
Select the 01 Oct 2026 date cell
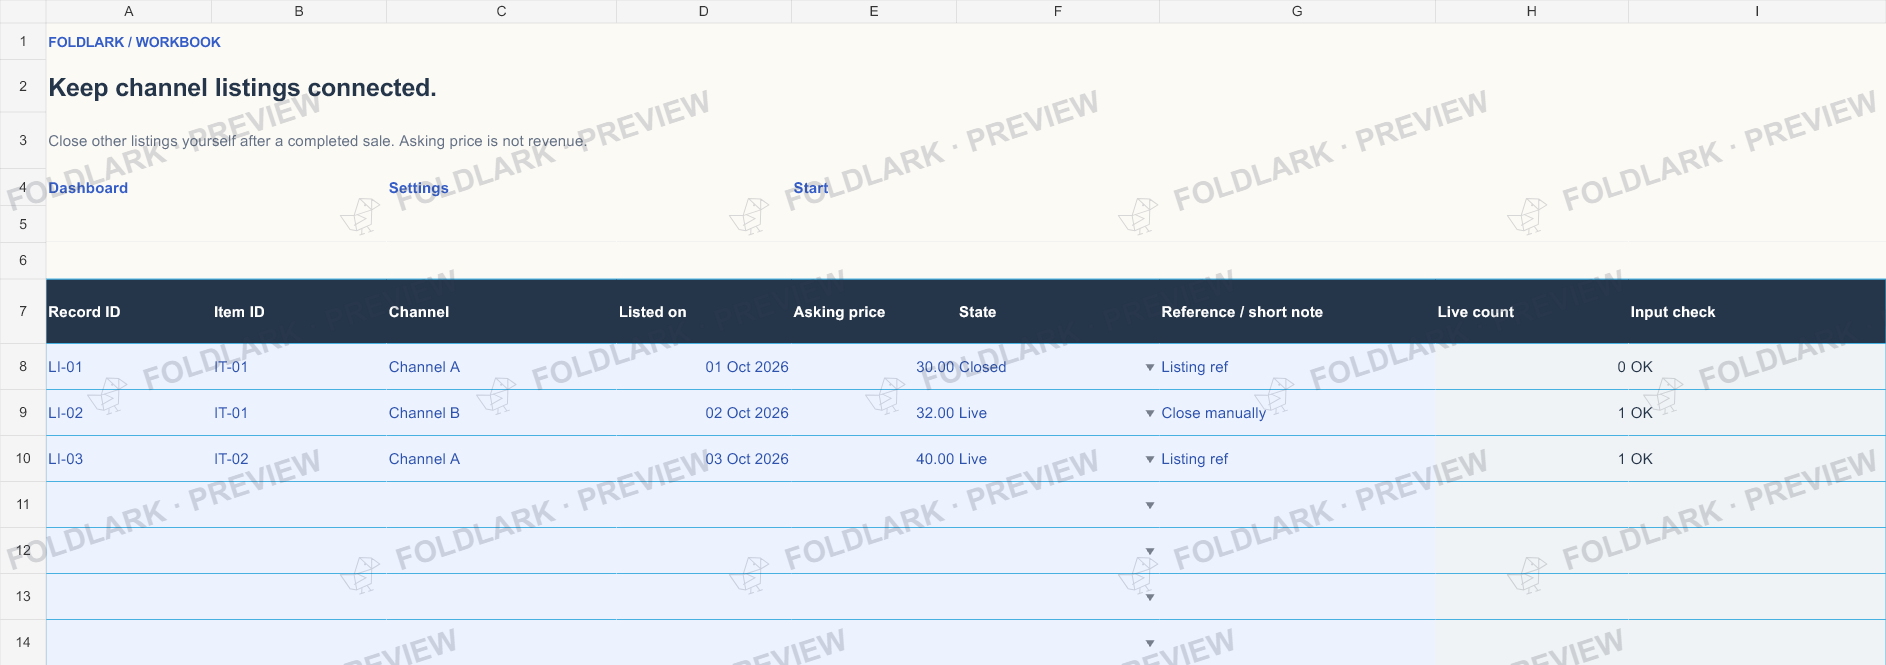coord(704,367)
